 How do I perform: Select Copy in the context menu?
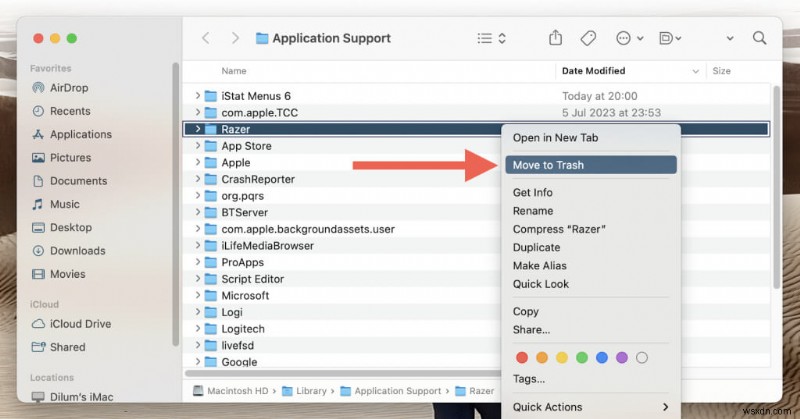click(x=591, y=311)
